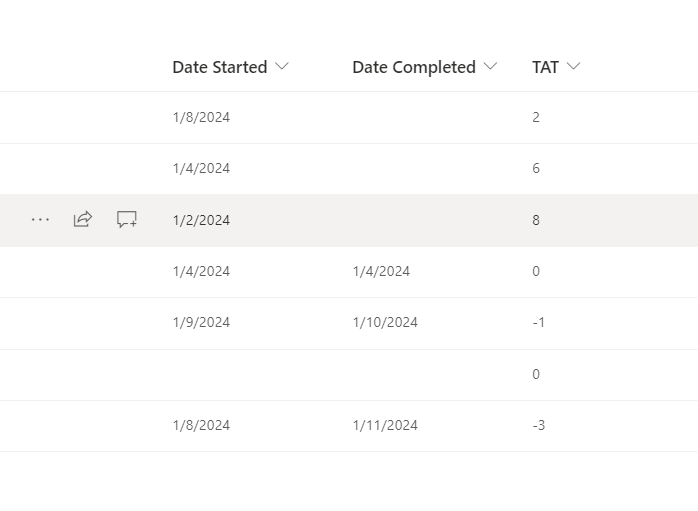
Task: Select the row with Date Started 1/9/2024
Action: click(x=201, y=322)
